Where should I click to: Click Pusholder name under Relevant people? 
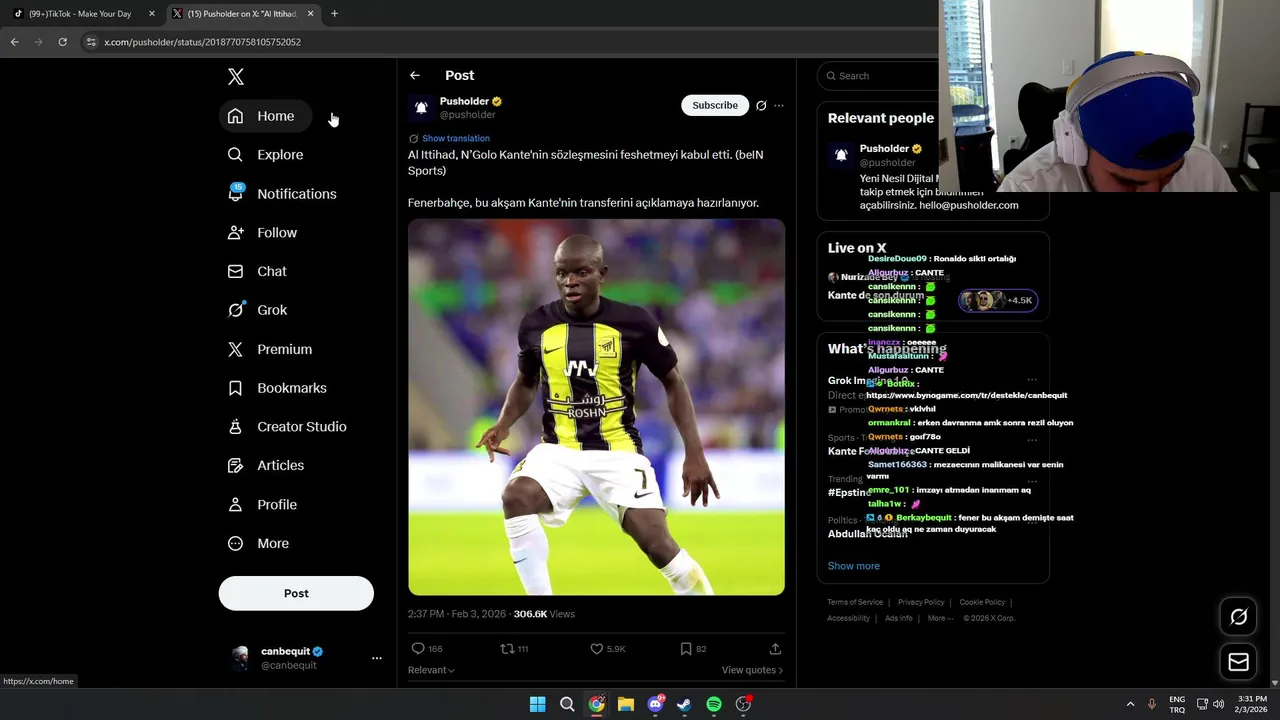tap(884, 149)
